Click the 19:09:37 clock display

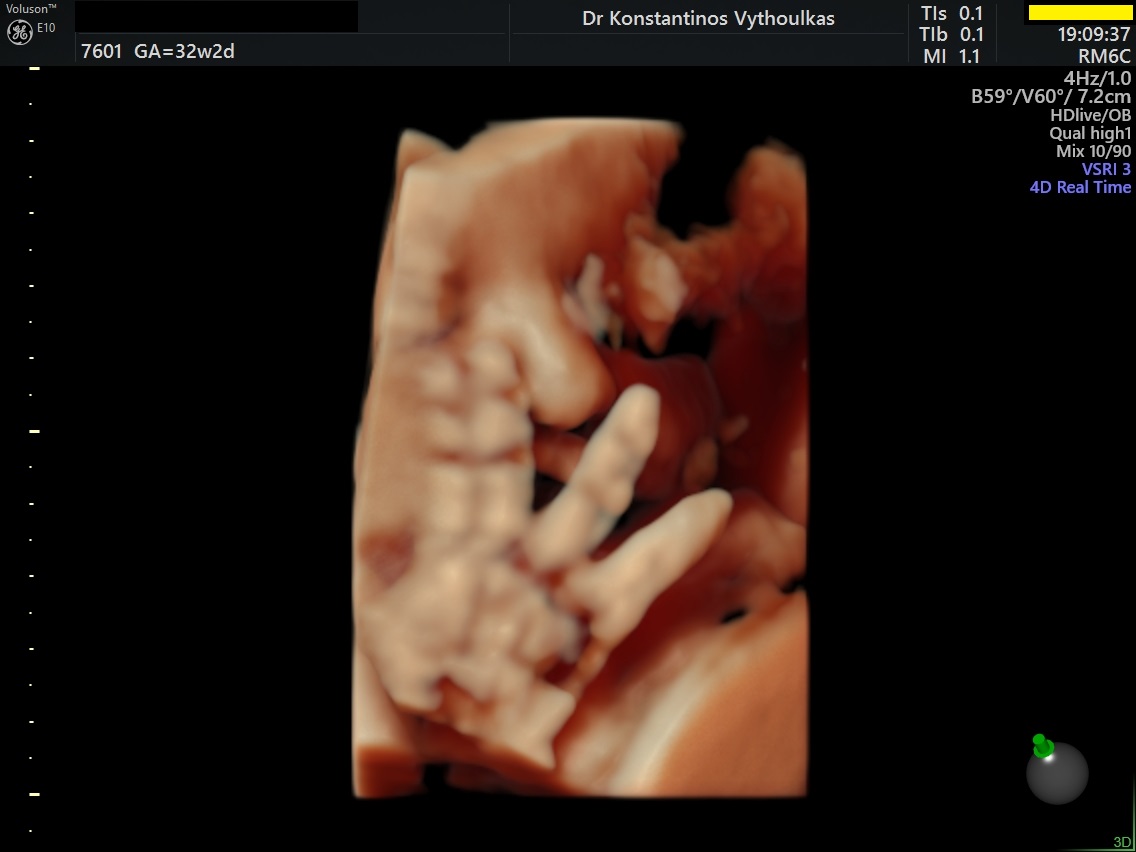[x=1094, y=35]
